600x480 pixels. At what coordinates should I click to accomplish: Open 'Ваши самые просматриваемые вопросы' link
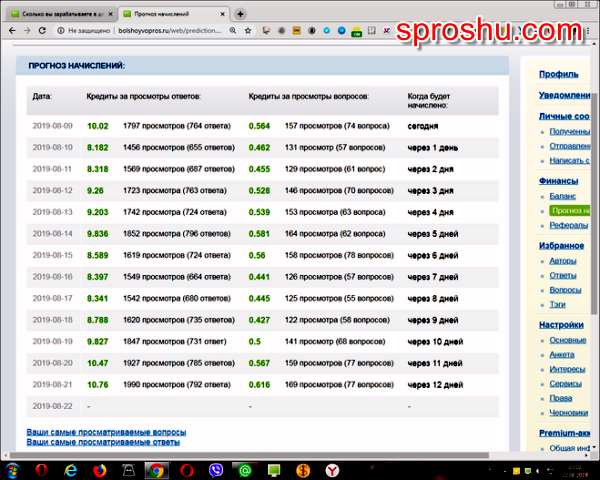pyautogui.click(x=105, y=432)
